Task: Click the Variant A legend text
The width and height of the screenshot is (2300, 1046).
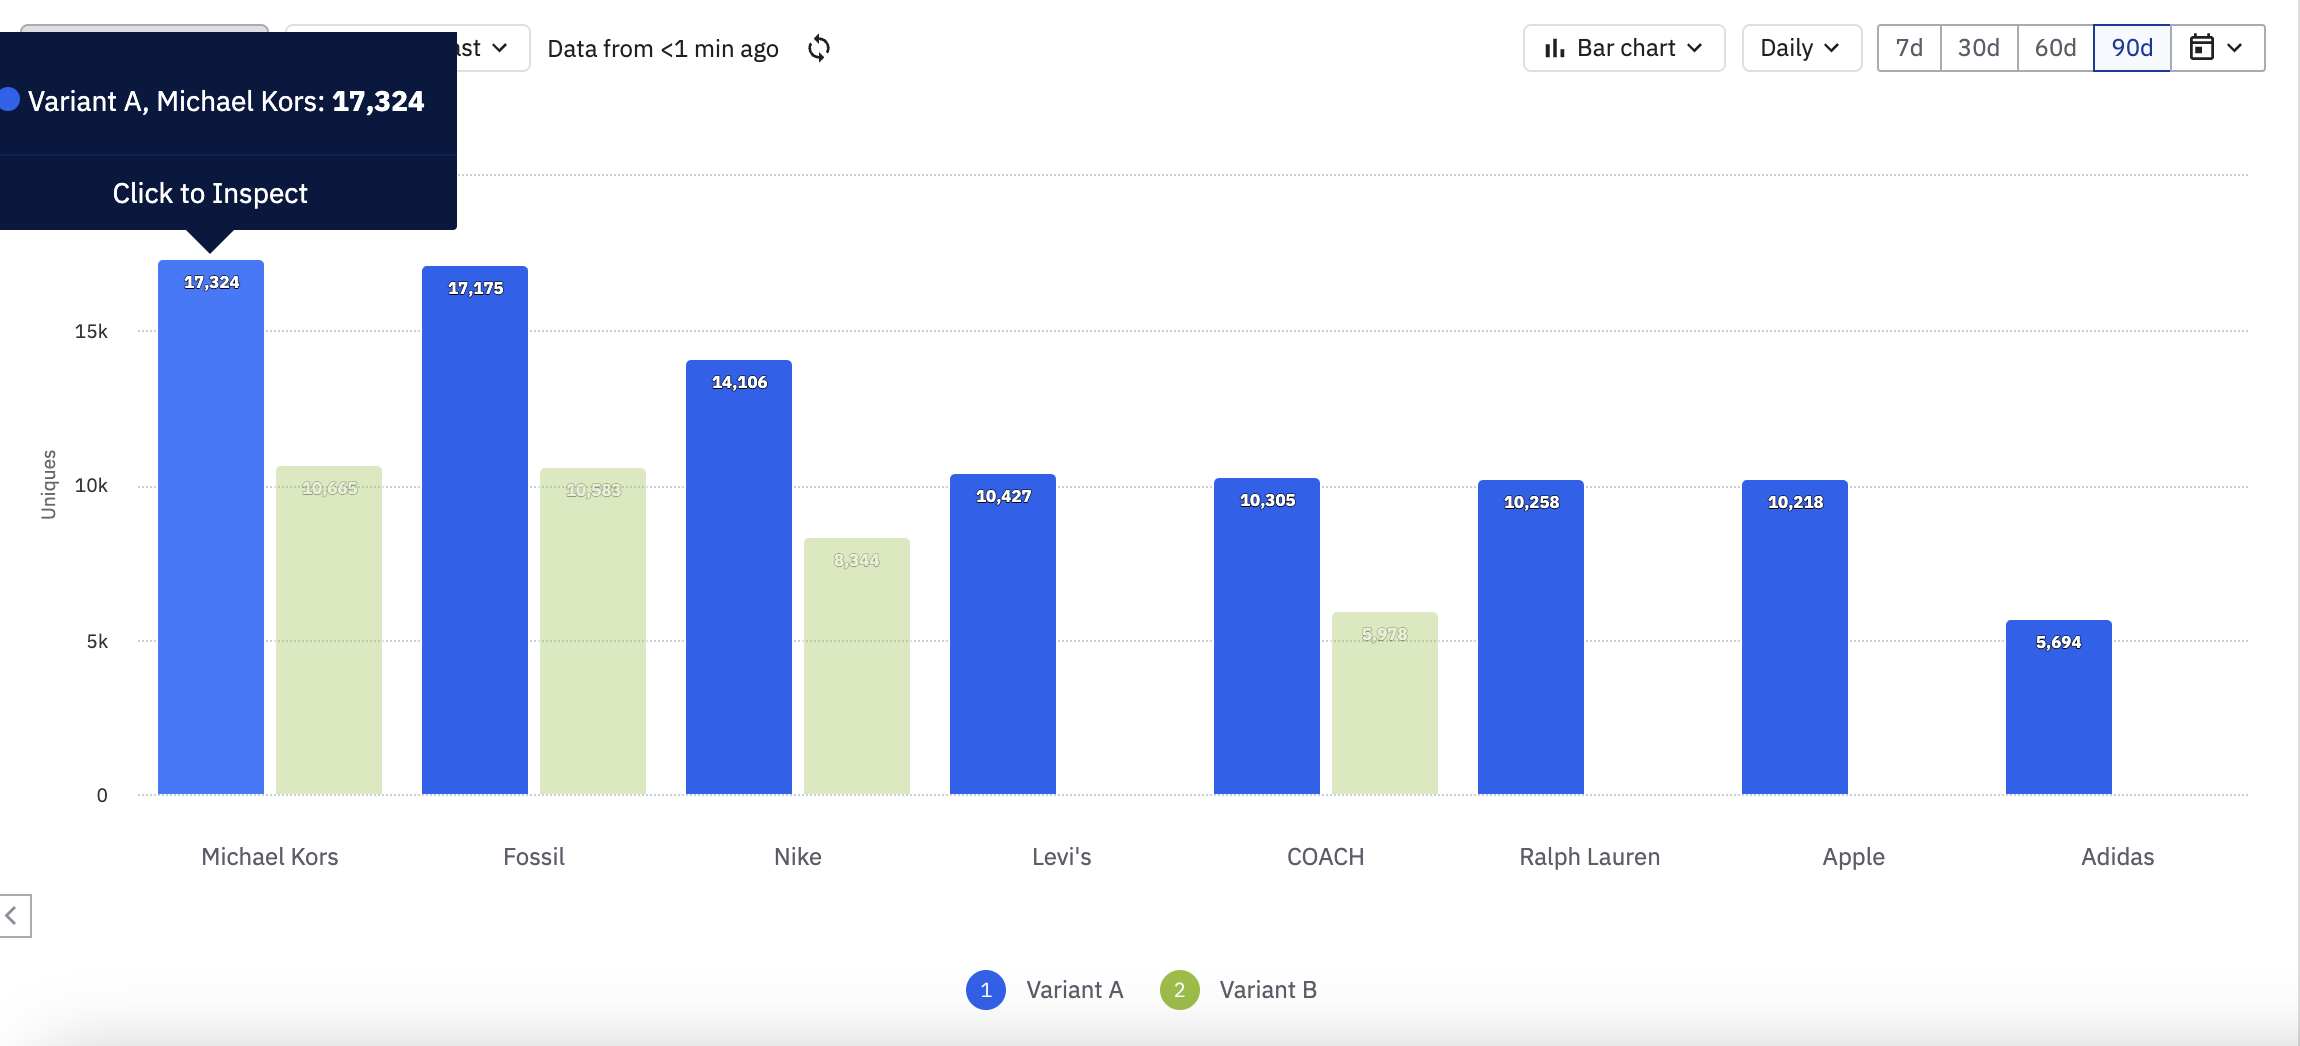Action: [1075, 990]
